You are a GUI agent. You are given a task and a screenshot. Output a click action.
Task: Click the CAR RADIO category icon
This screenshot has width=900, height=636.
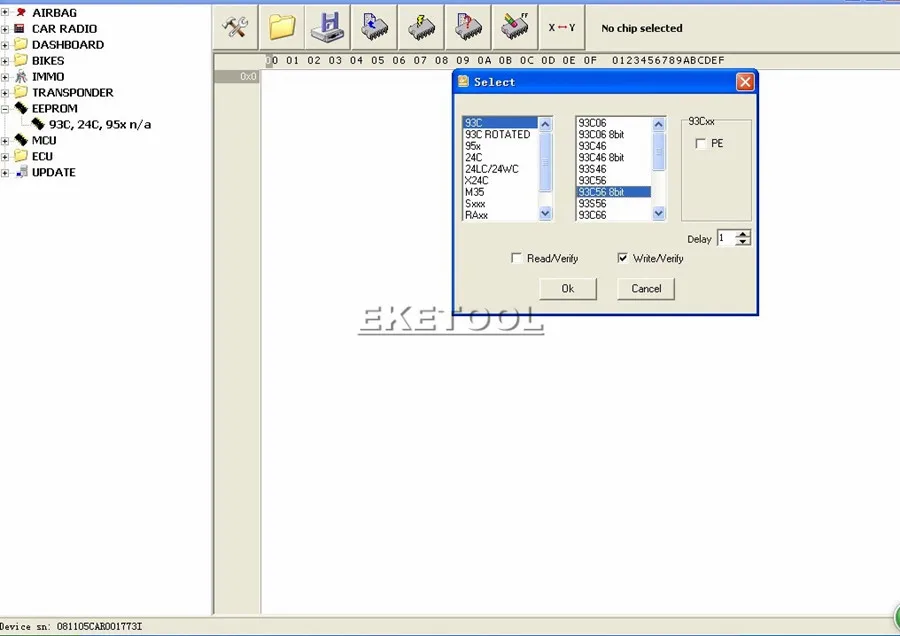pyautogui.click(x=20, y=28)
